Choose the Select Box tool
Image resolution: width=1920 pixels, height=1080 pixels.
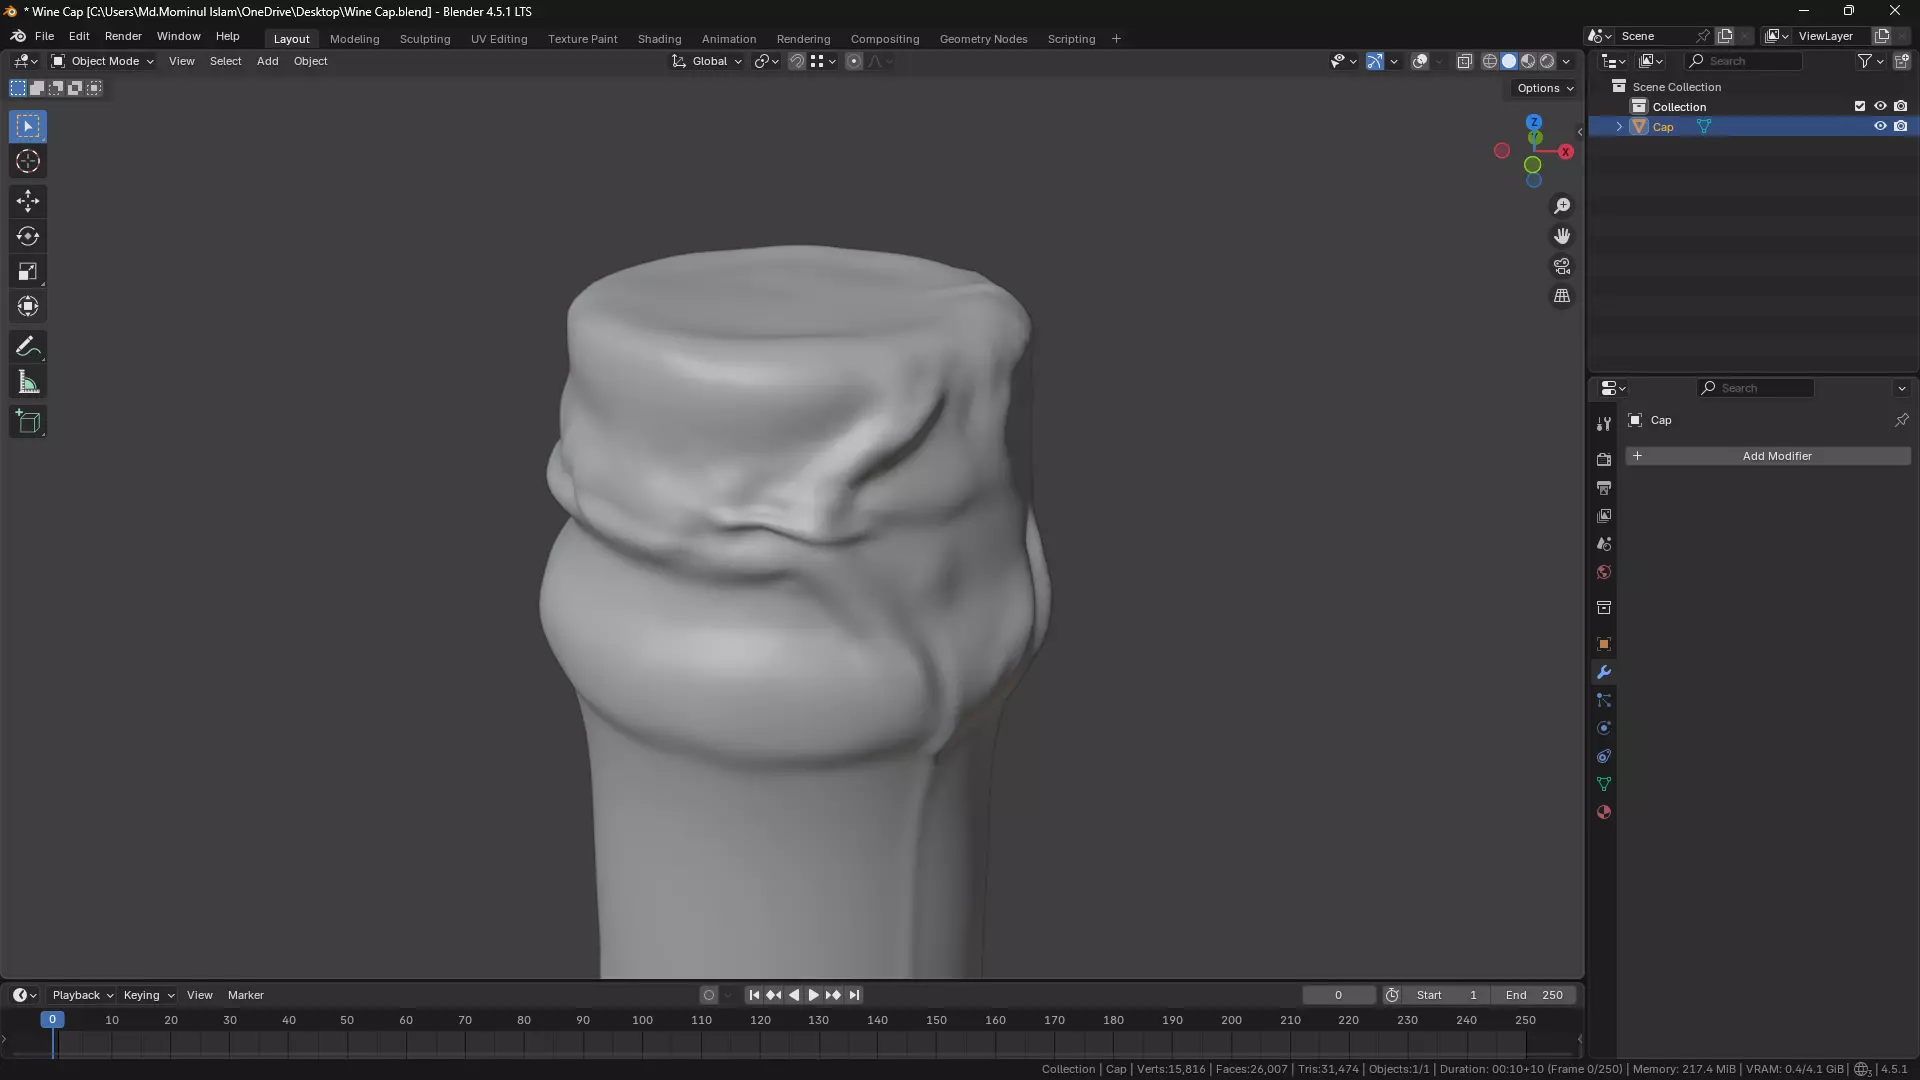(28, 126)
